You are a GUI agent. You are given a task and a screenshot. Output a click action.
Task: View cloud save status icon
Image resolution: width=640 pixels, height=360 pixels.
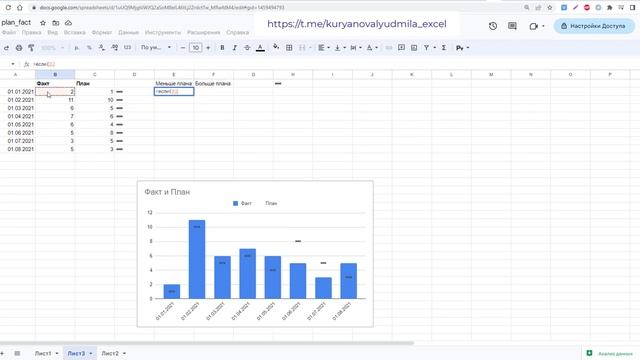tap(68, 23)
